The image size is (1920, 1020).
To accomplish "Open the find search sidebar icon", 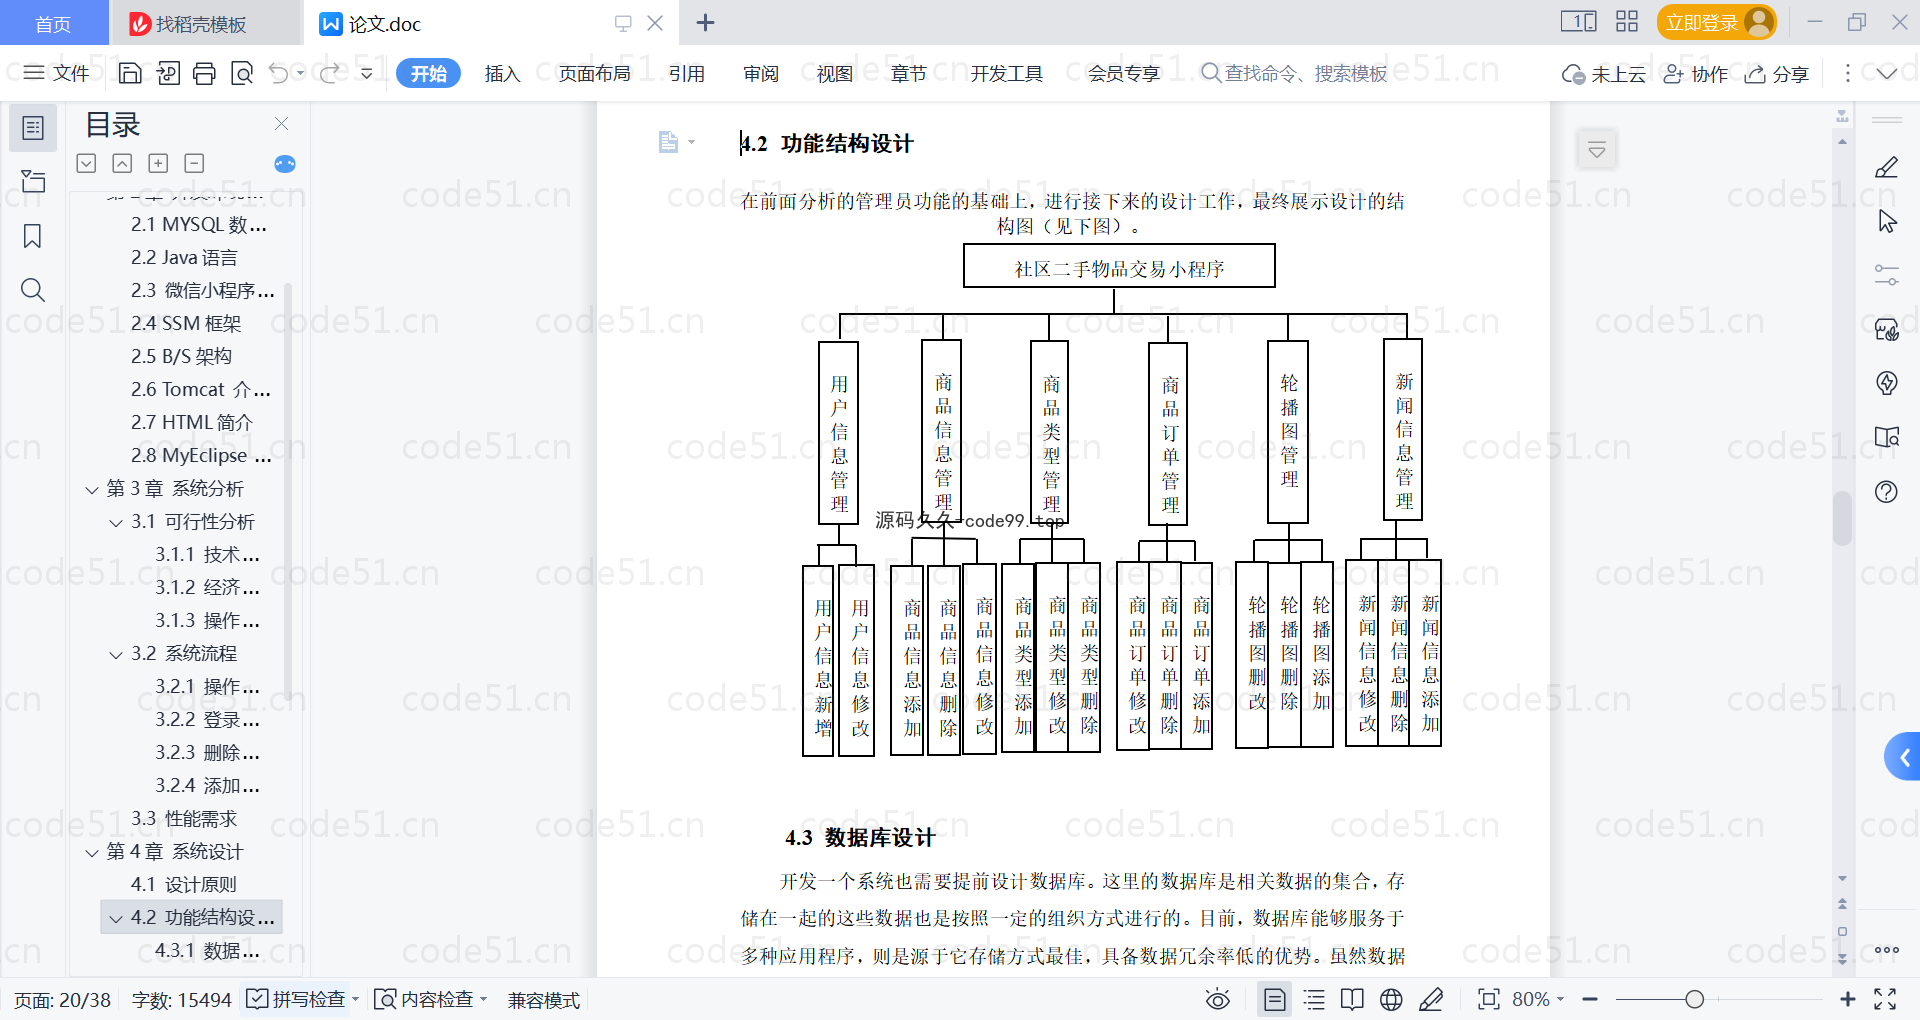I will click(x=33, y=290).
